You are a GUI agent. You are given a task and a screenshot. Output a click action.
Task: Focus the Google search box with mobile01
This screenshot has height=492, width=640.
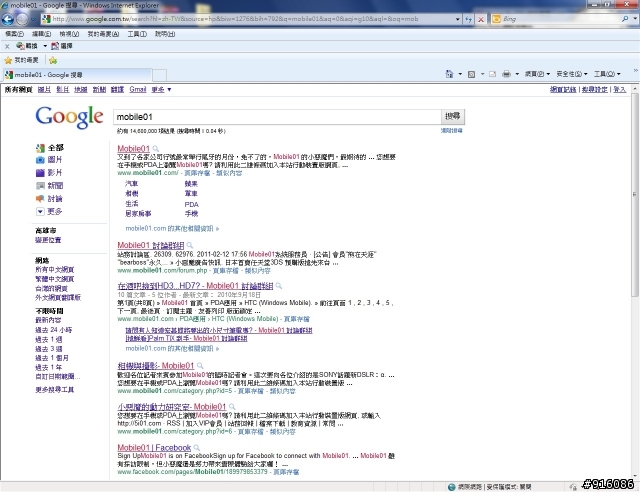point(277,117)
